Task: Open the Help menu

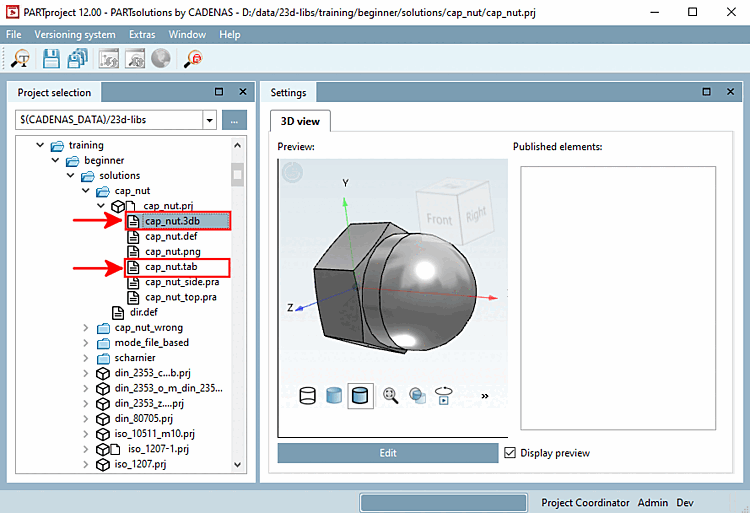Action: click(230, 34)
